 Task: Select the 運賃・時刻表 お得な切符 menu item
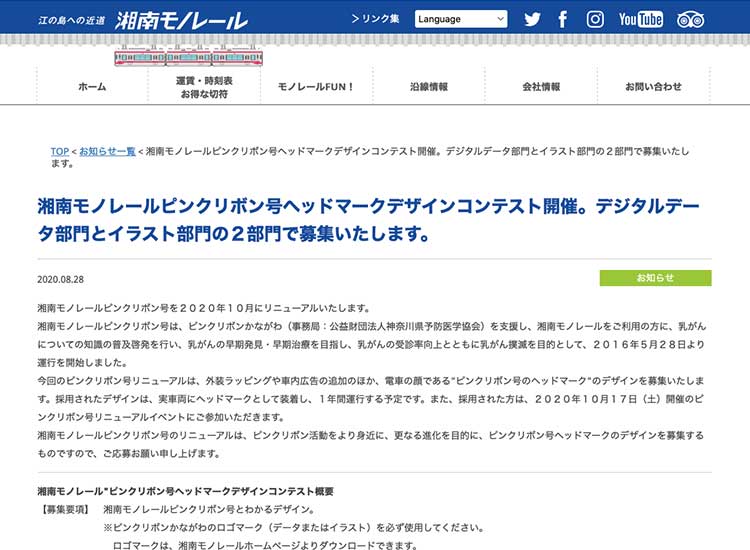(204, 87)
